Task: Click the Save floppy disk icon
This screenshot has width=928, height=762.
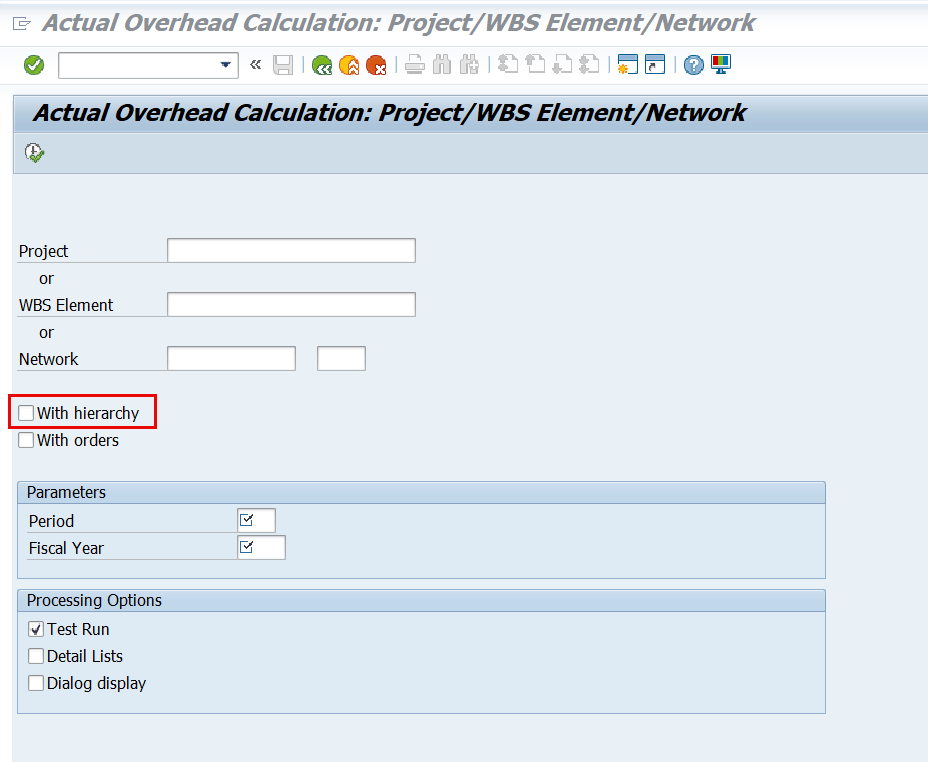Action: click(283, 64)
